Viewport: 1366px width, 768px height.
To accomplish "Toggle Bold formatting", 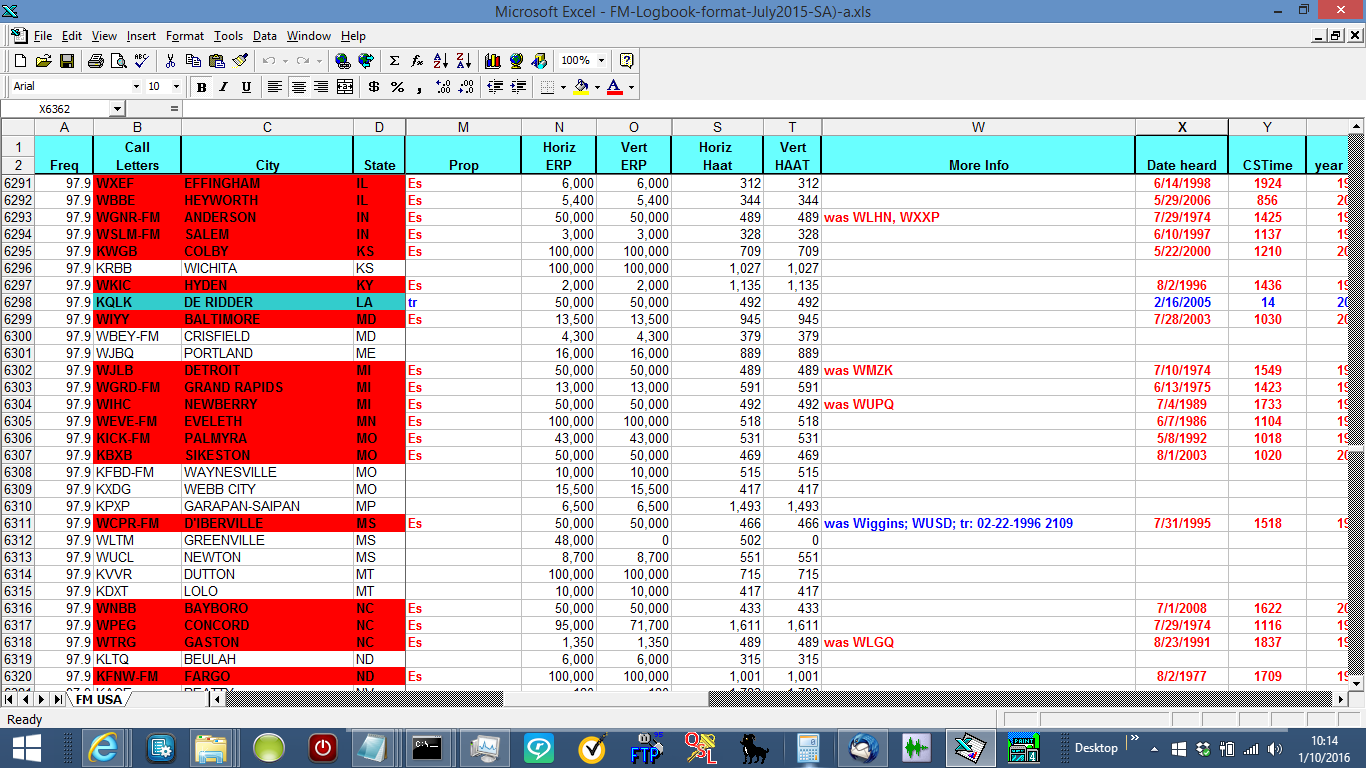I will [x=201, y=87].
